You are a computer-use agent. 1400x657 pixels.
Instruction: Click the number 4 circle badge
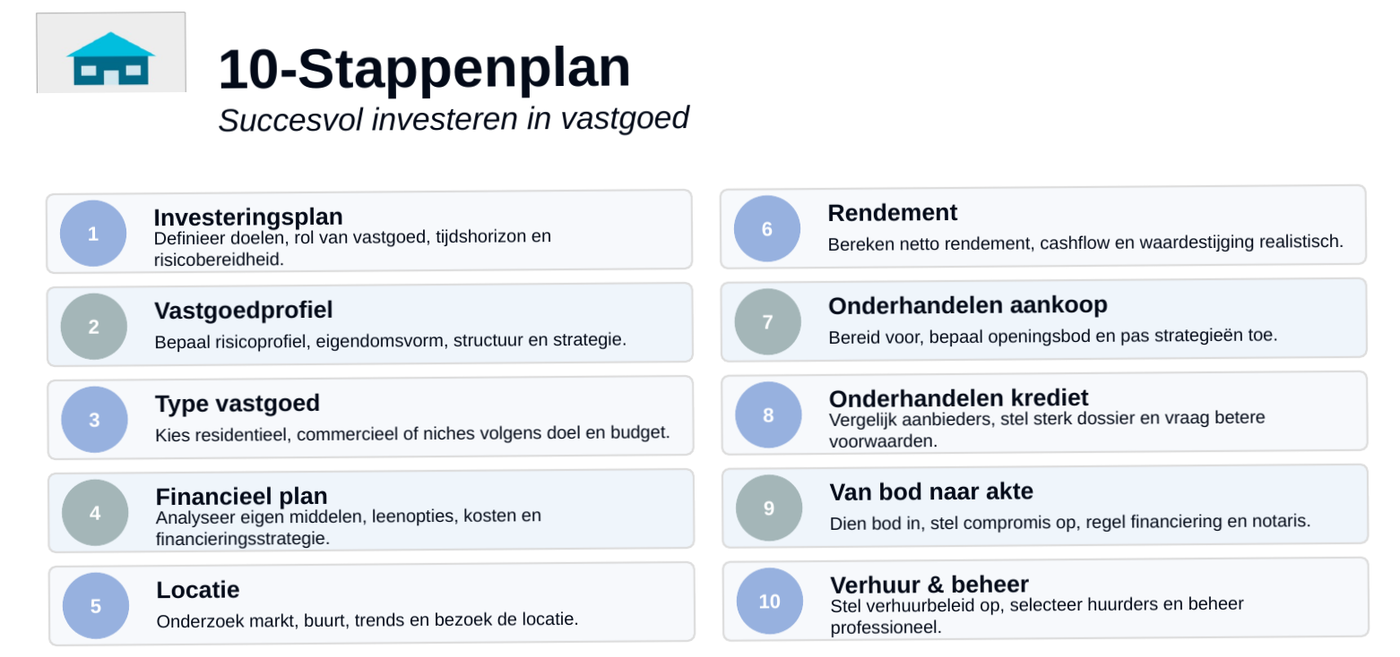[95, 513]
